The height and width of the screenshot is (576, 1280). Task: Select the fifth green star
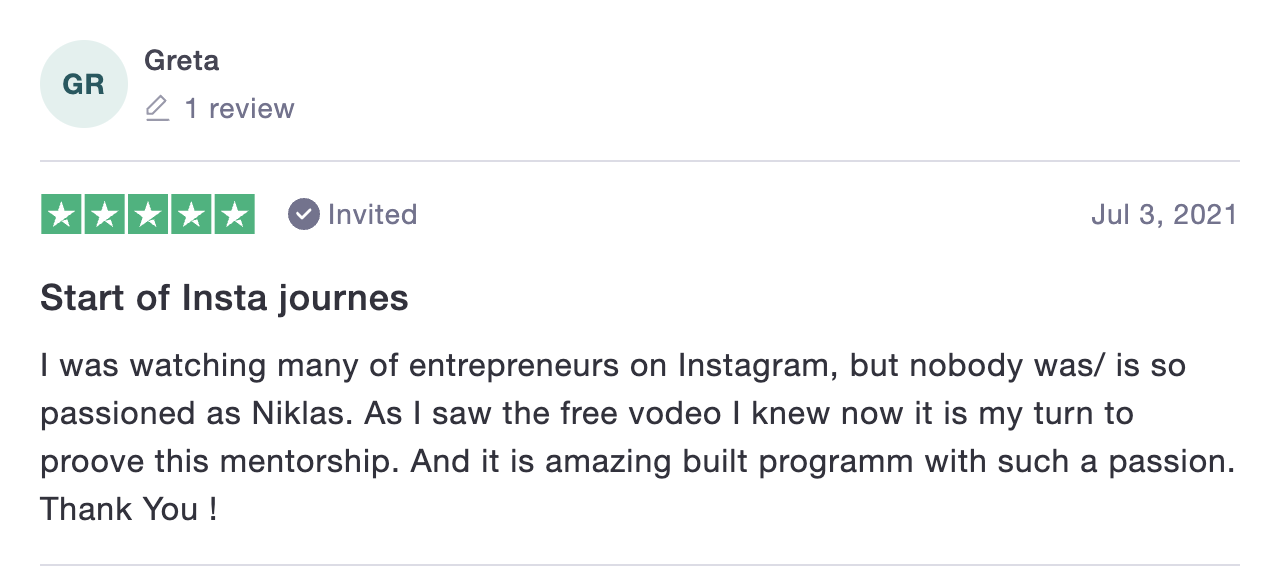[x=235, y=214]
